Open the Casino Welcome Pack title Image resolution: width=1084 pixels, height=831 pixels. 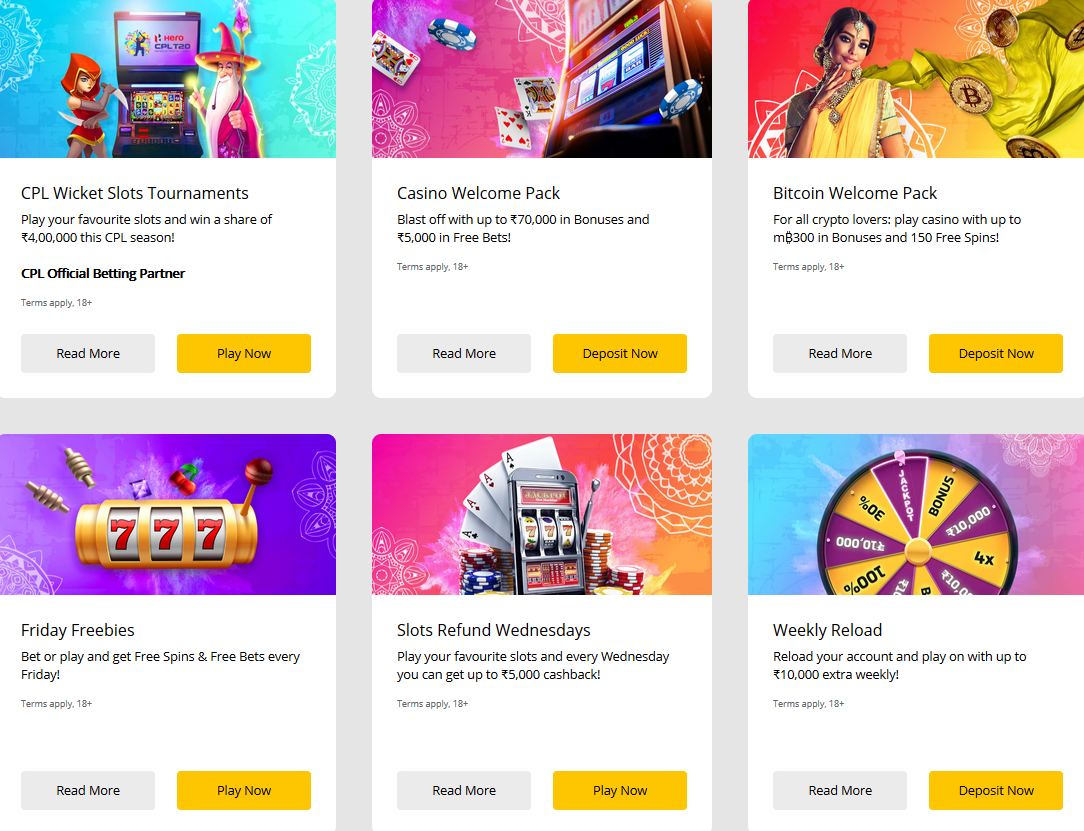pos(478,193)
